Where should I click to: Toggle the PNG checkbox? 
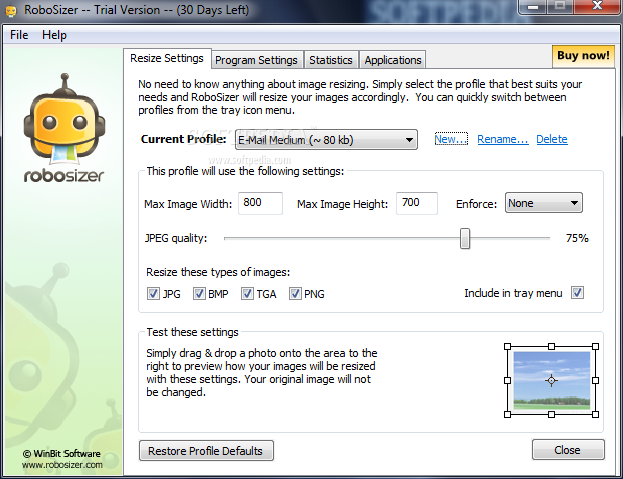[295, 294]
